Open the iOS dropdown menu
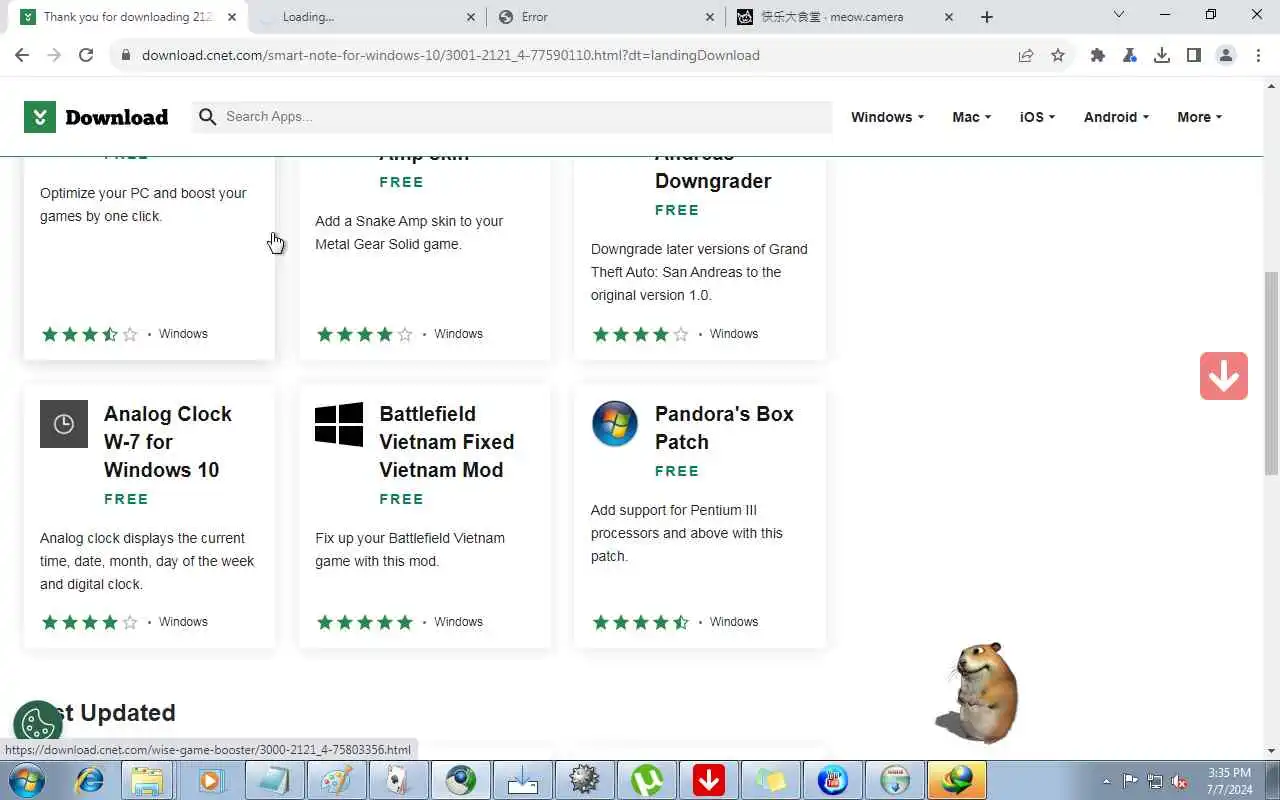 click(1037, 117)
